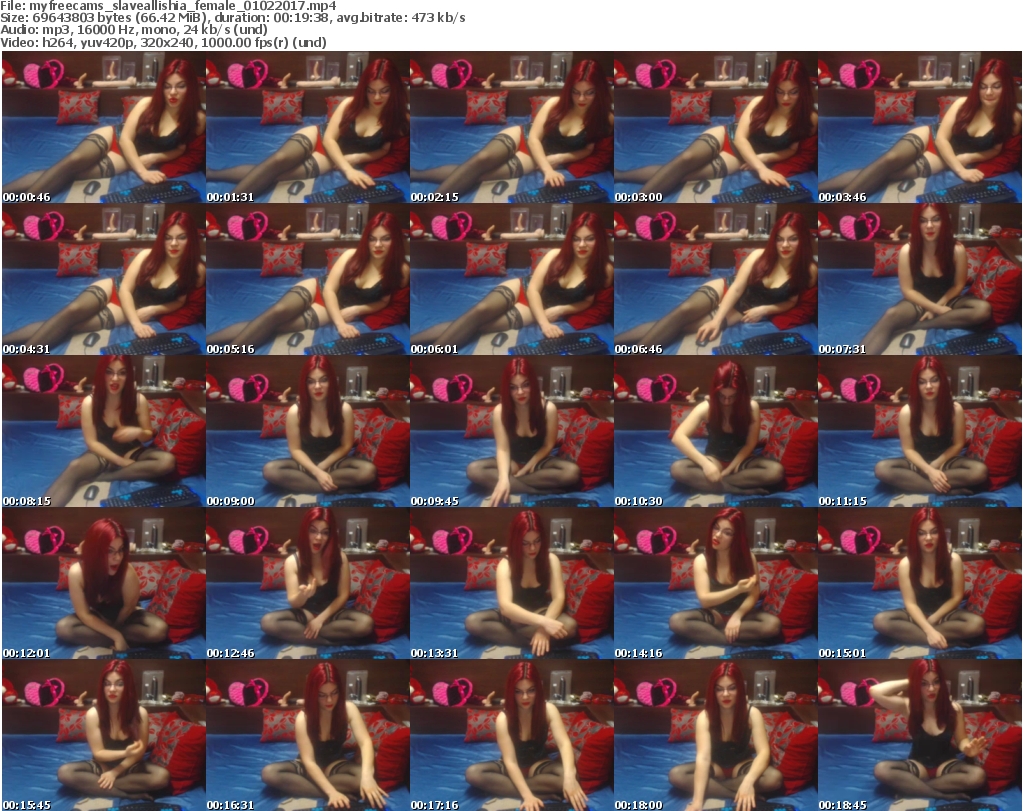Pick the thumbnail labeled 00:05:16
Image resolution: width=1024 pixels, height=811 pixels.
tap(308, 279)
